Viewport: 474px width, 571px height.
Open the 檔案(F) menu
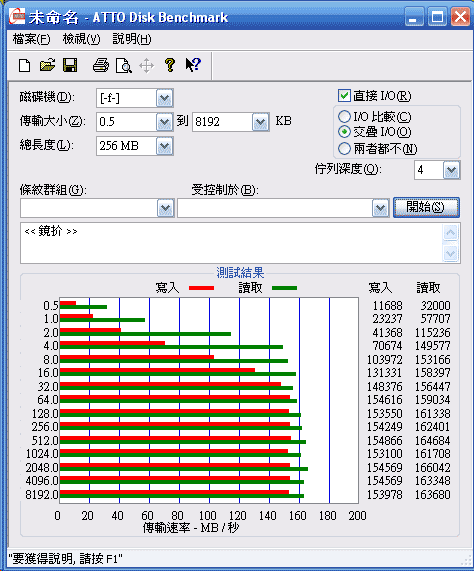31,39
